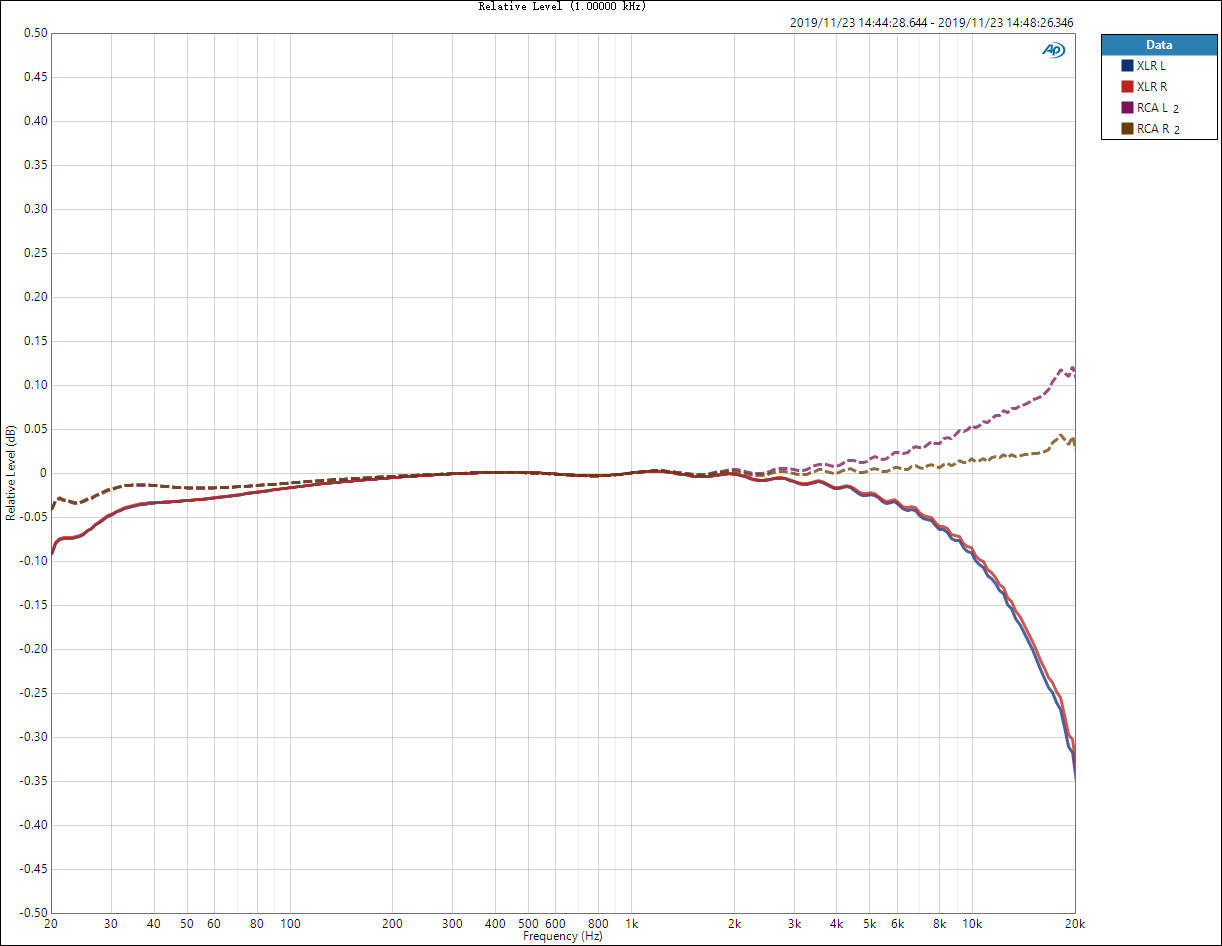Click the Relative Level (1.00000 kHz) graph title
The image size is (1222, 946).
point(562,6)
